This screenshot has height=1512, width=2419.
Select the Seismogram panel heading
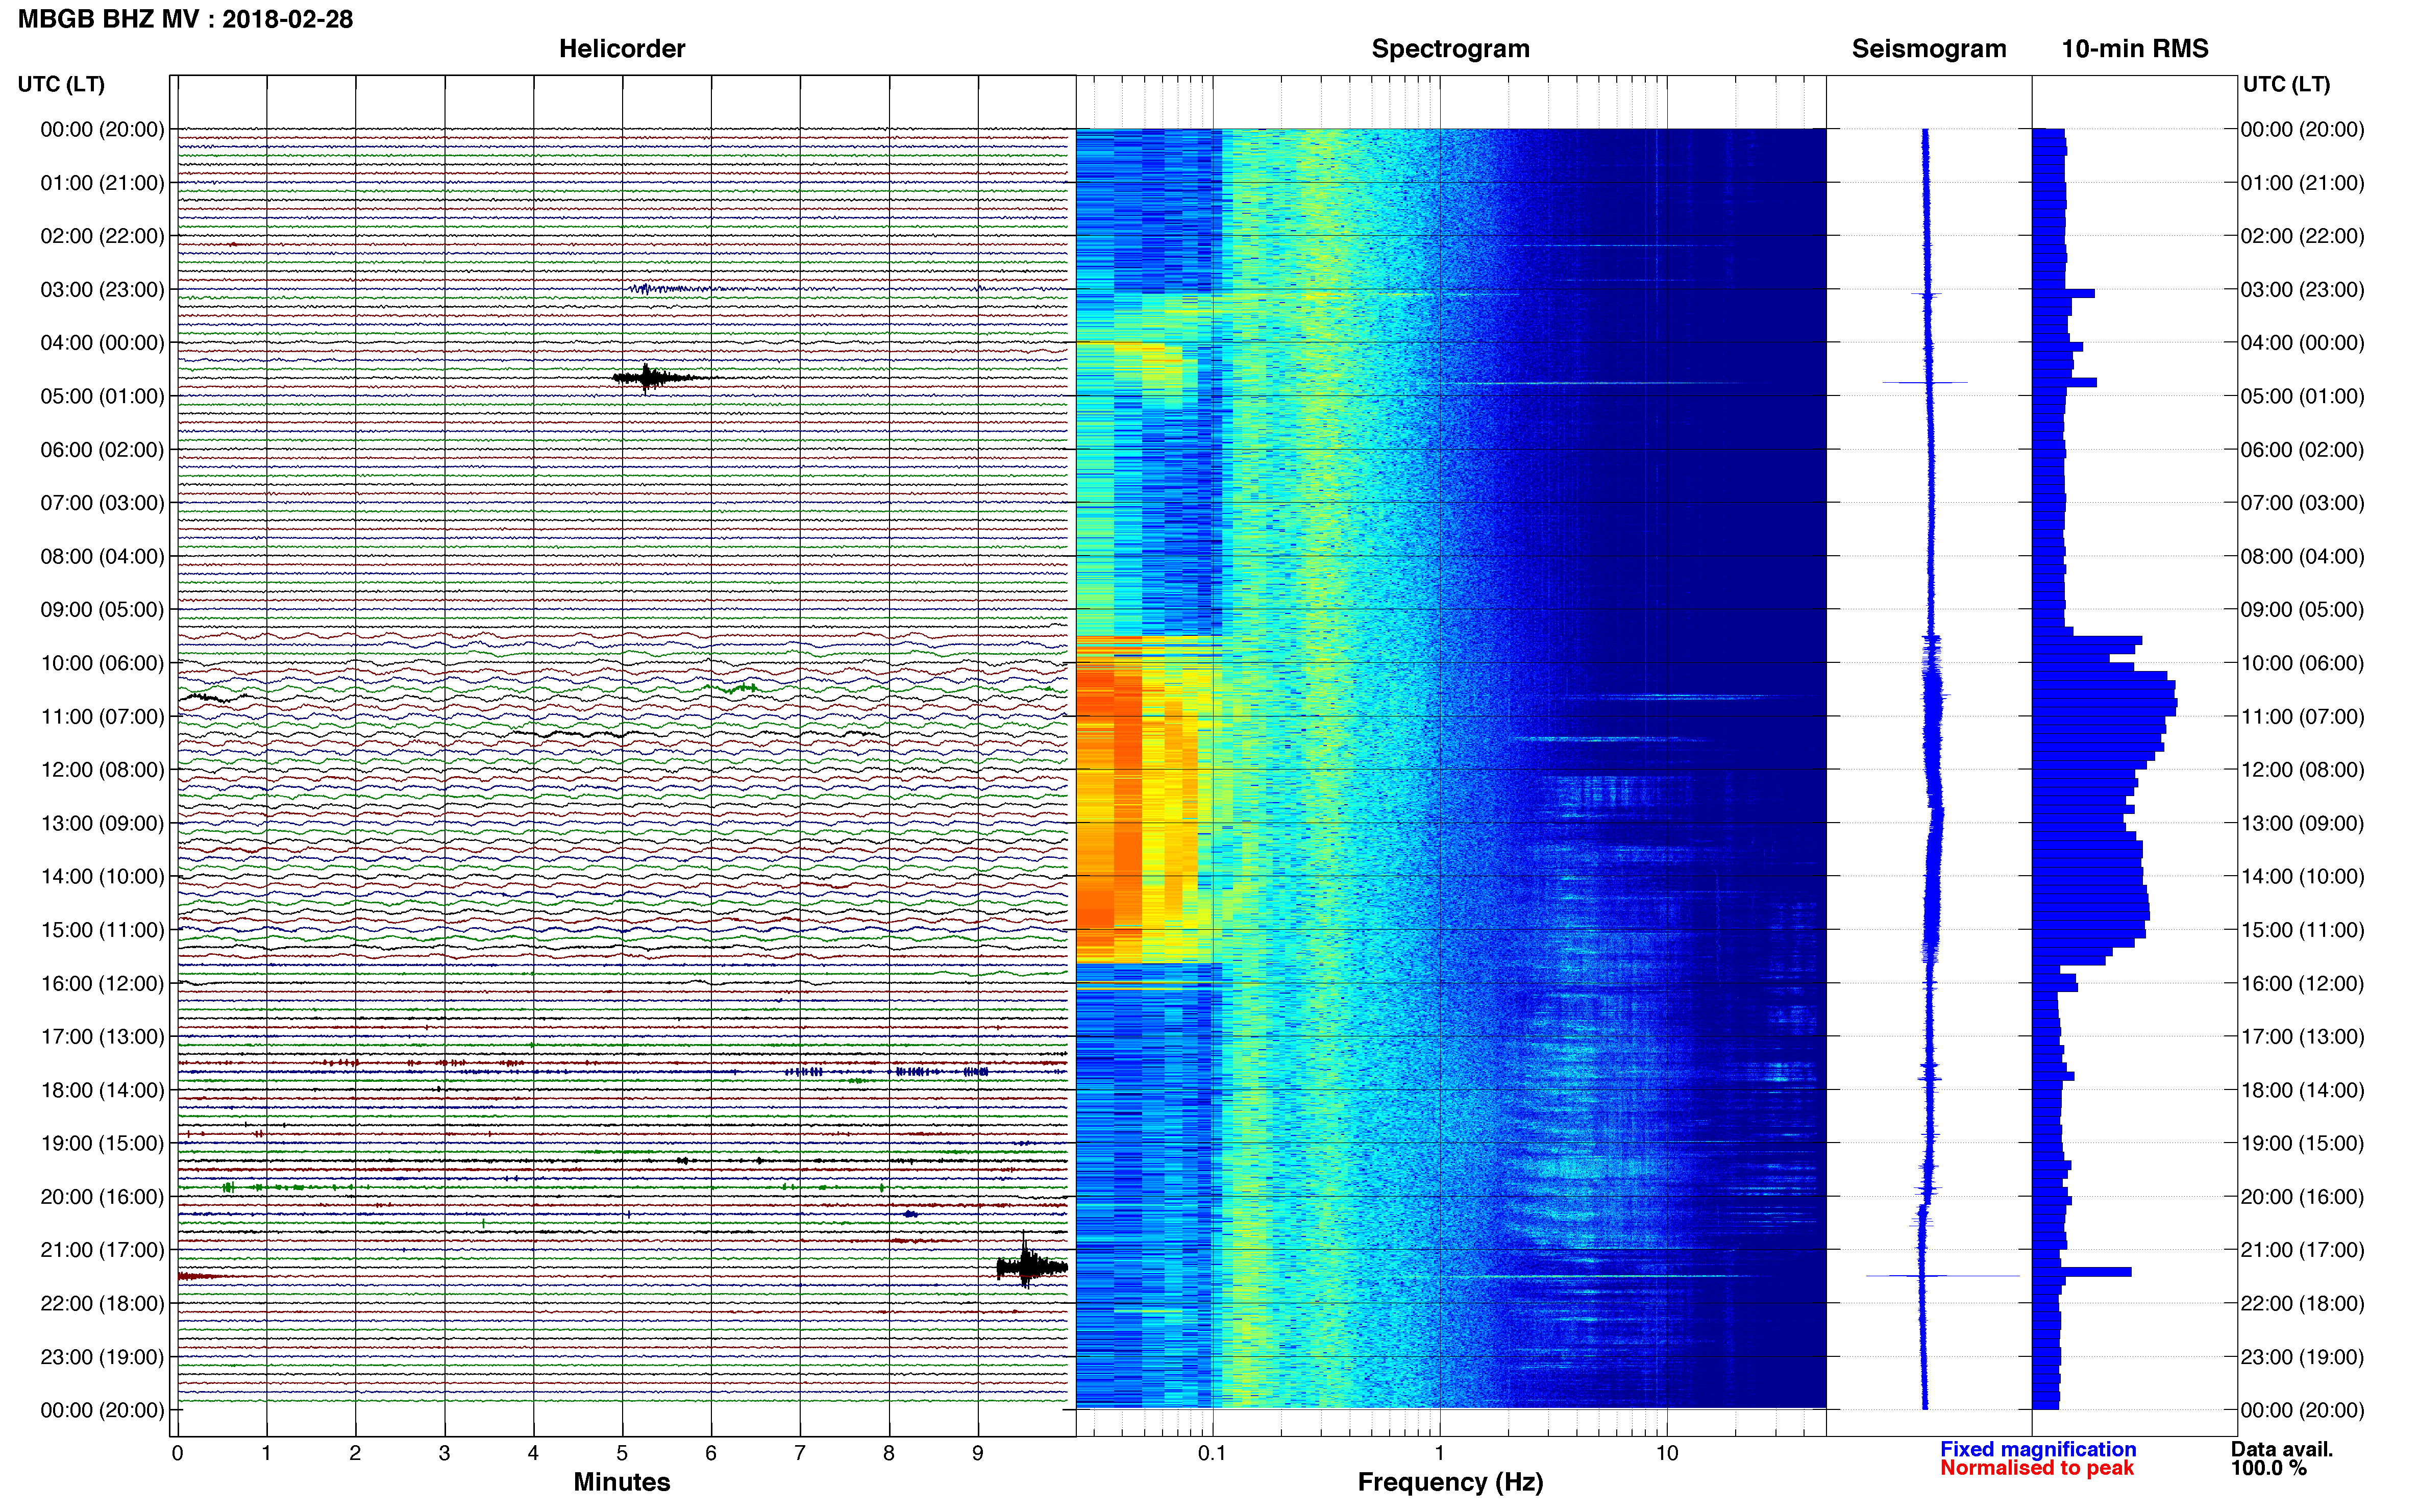1928,49
